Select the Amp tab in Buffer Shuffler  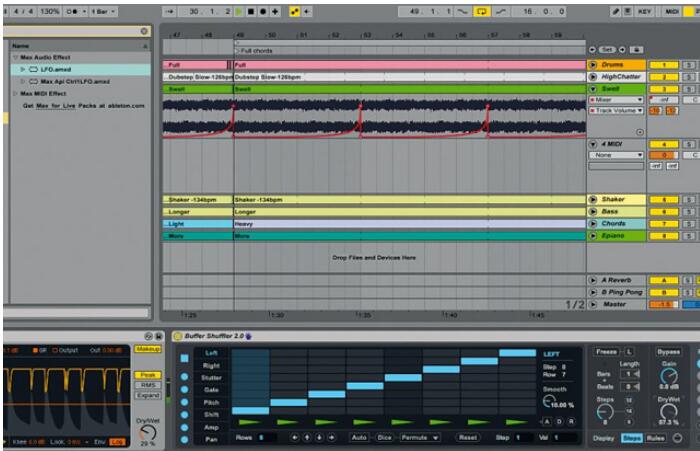tap(211, 427)
